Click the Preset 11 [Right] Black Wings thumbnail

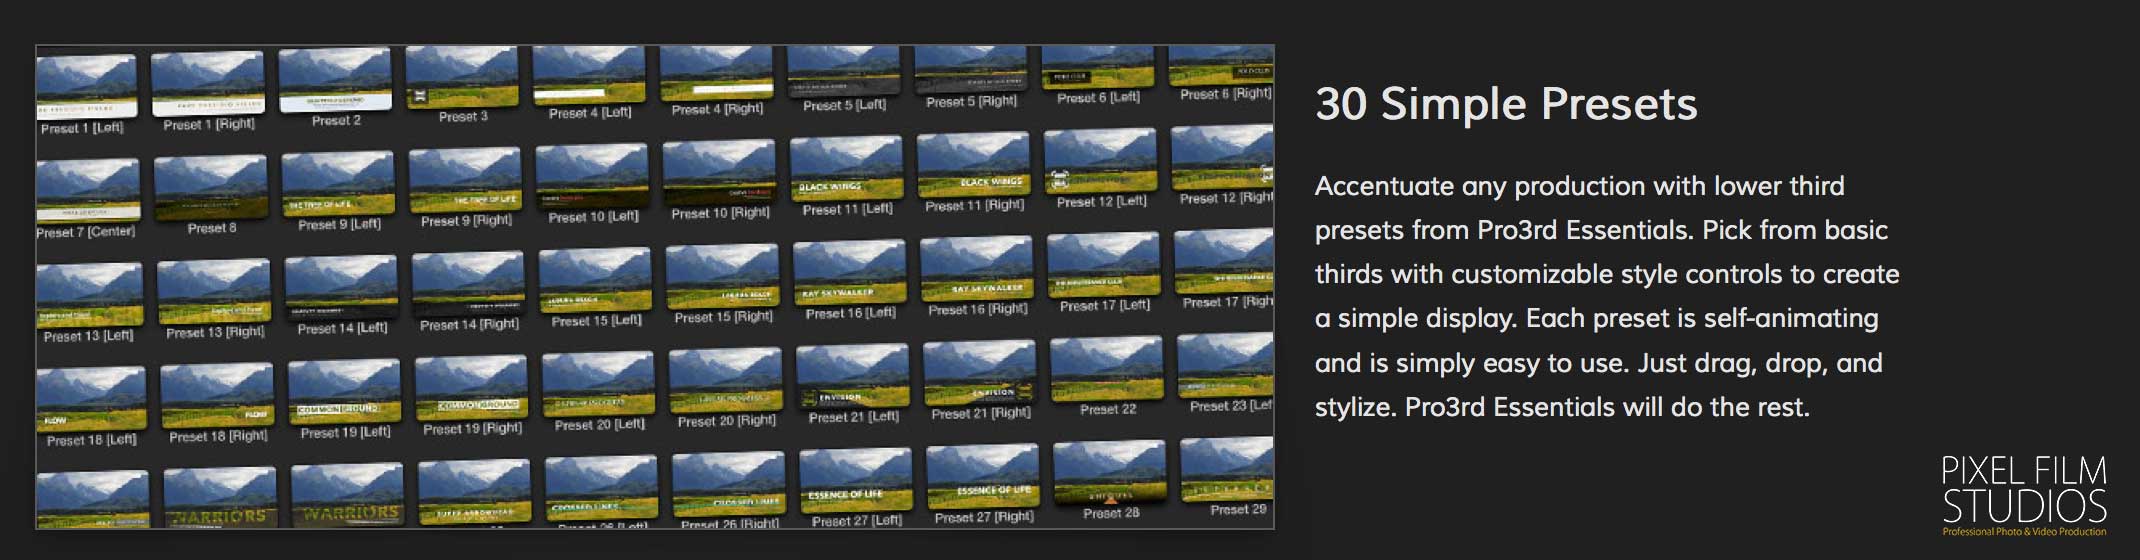tap(973, 164)
